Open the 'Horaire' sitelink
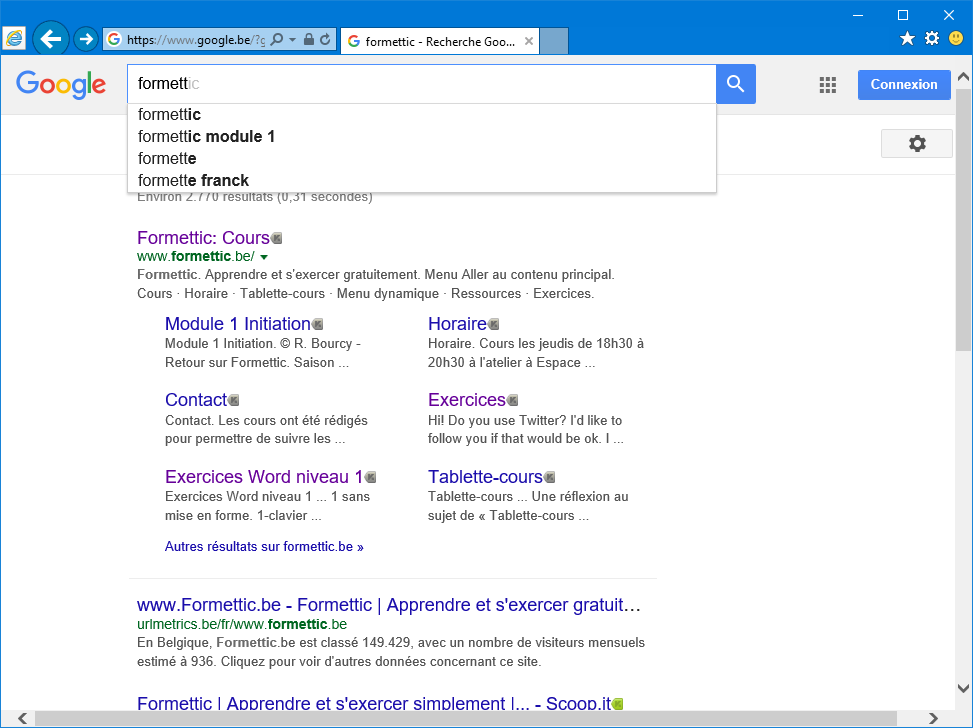 coord(457,323)
